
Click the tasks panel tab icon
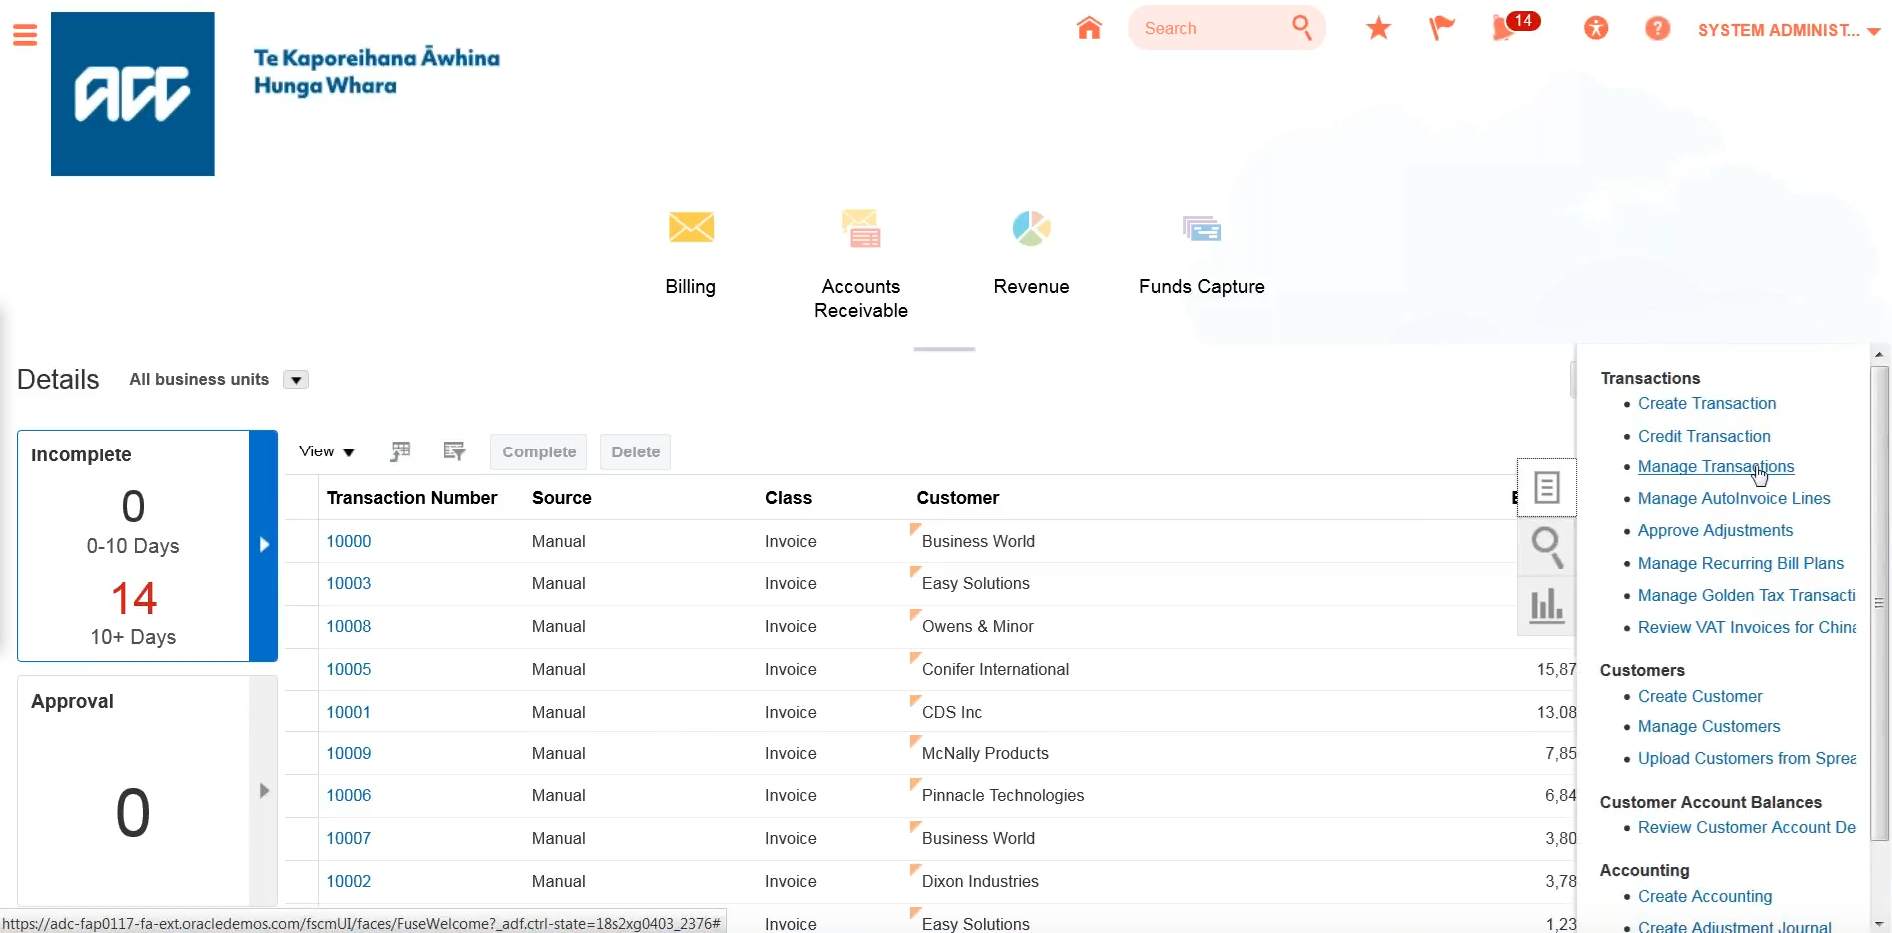tap(1546, 487)
